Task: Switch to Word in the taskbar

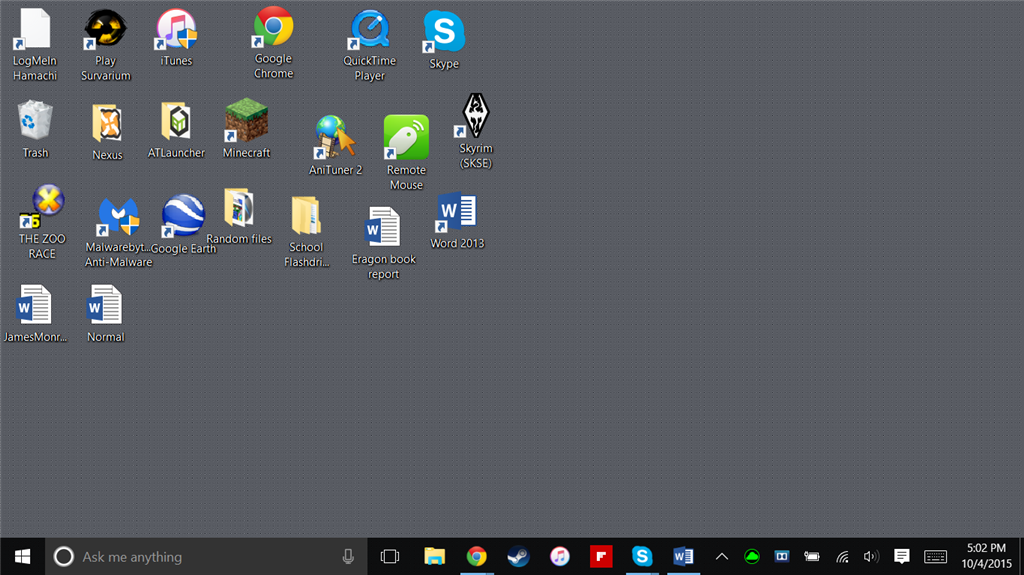Action: [683, 557]
